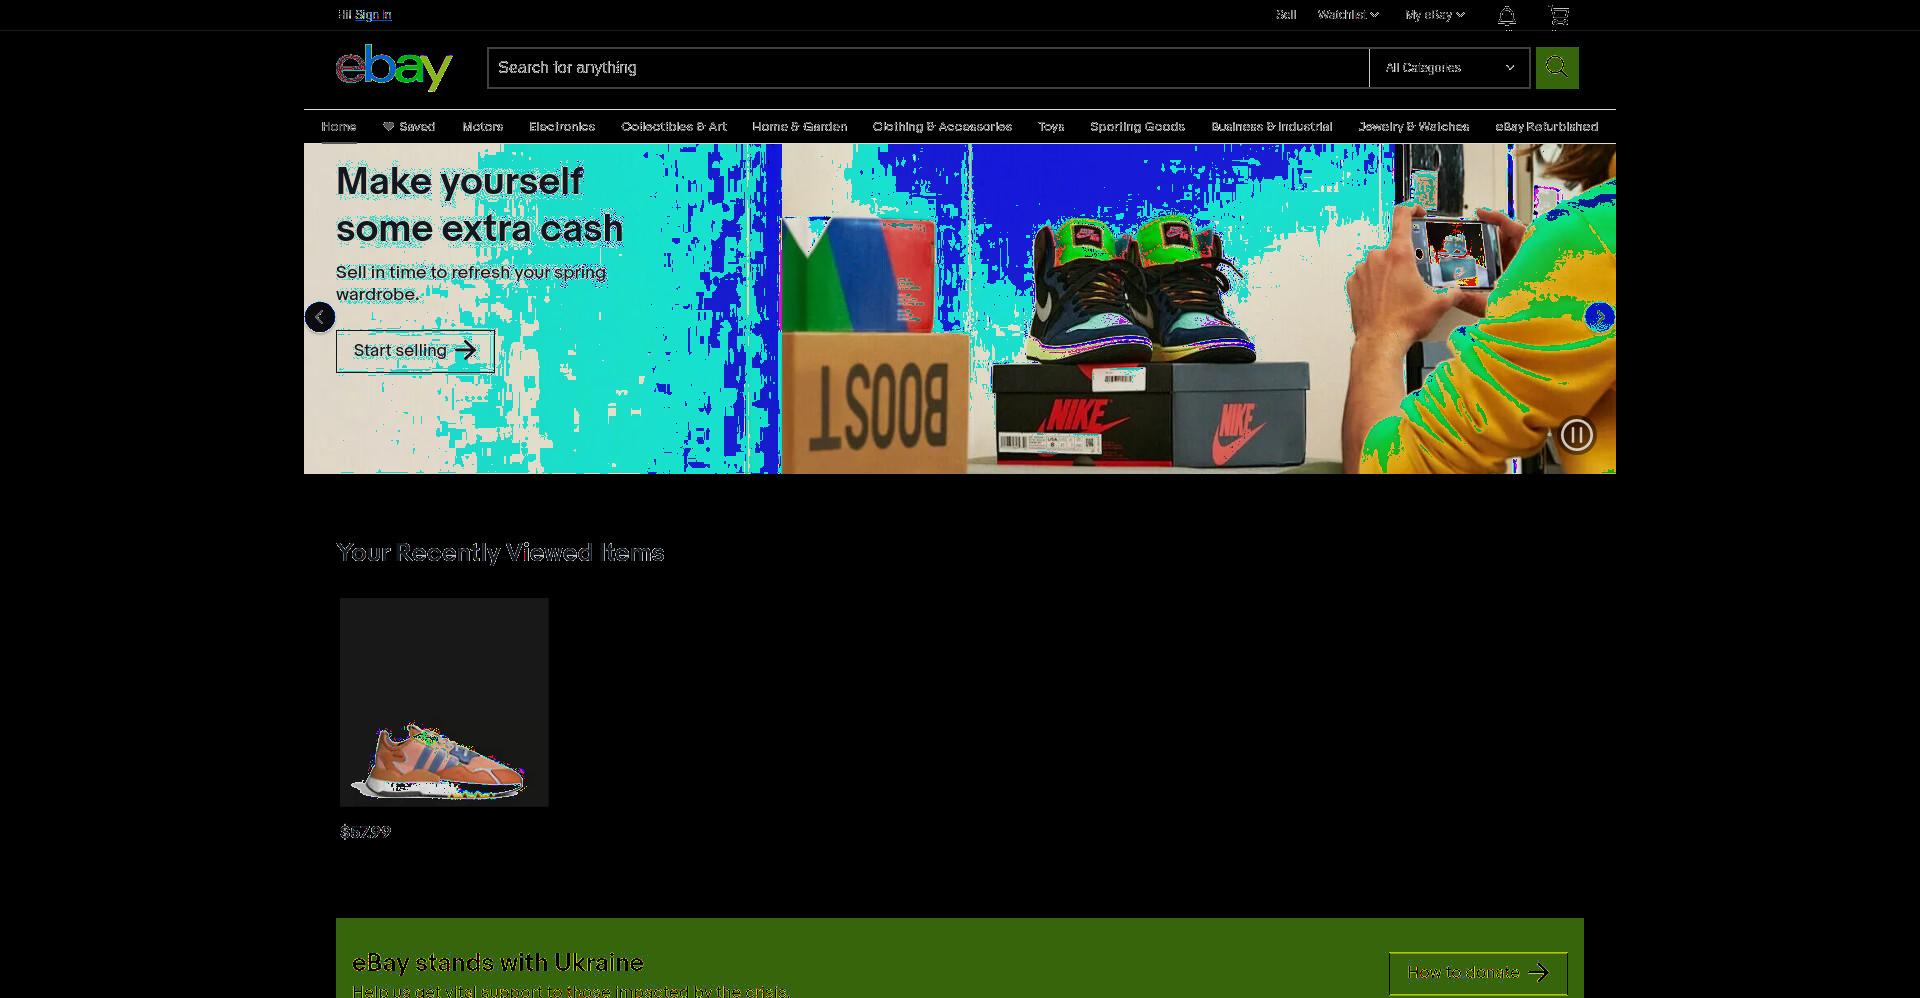
Task: Click the Sign in link
Action: point(373,15)
